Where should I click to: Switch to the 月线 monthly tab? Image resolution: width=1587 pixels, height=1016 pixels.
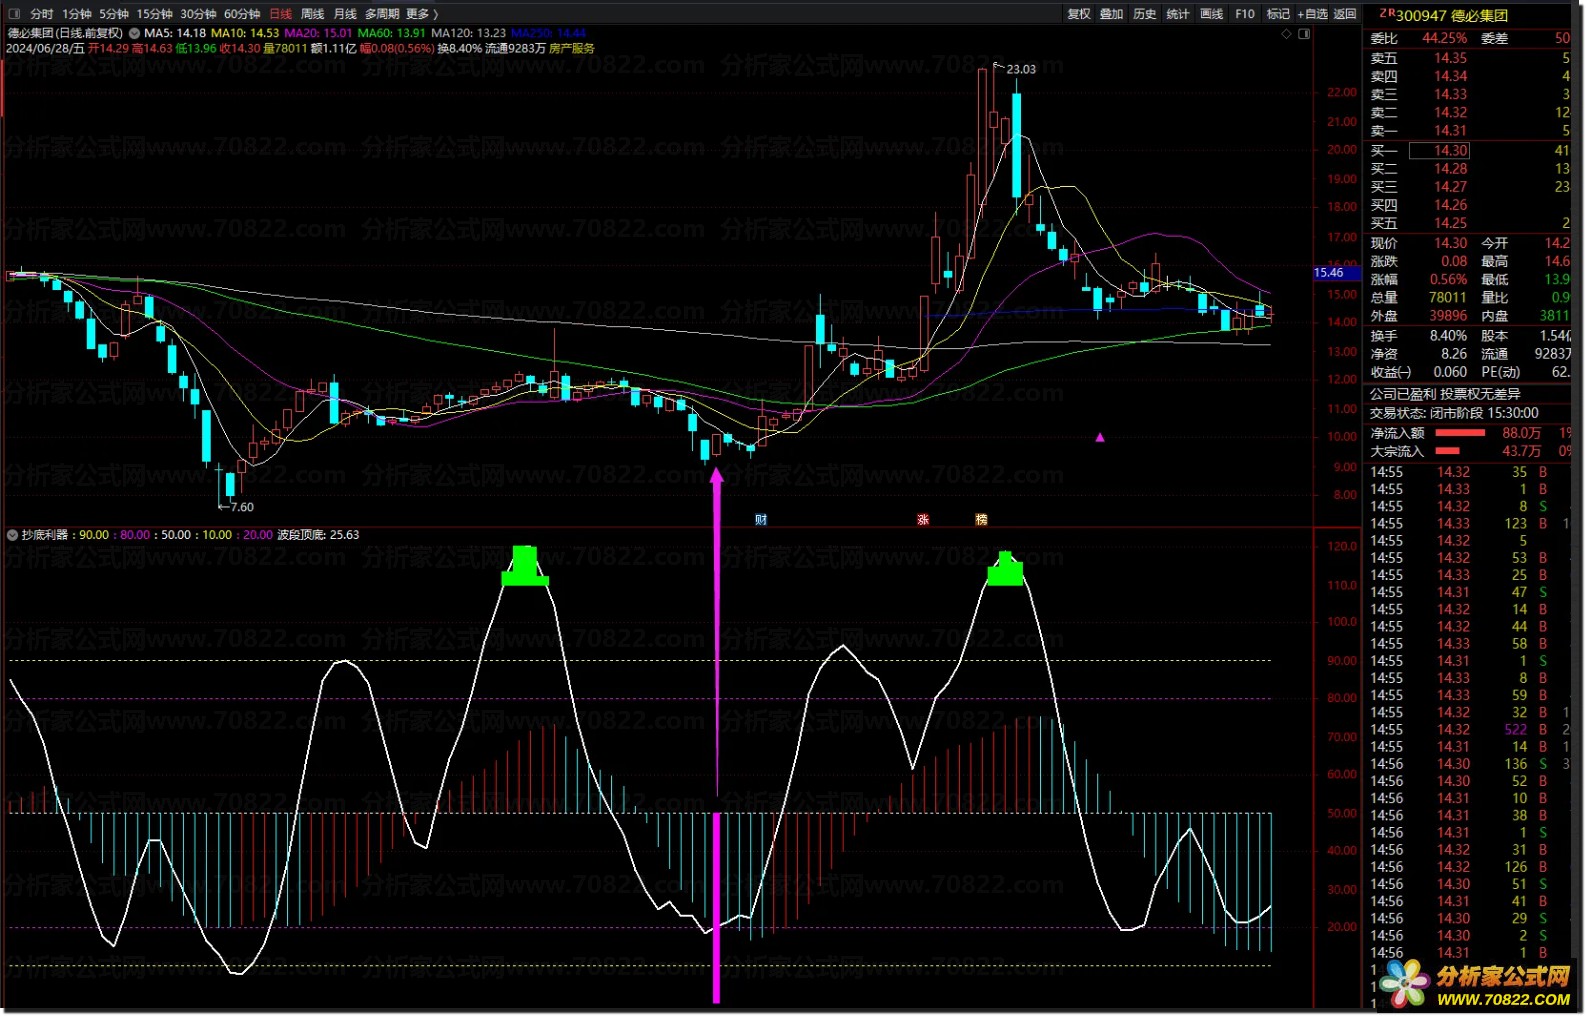coord(345,14)
